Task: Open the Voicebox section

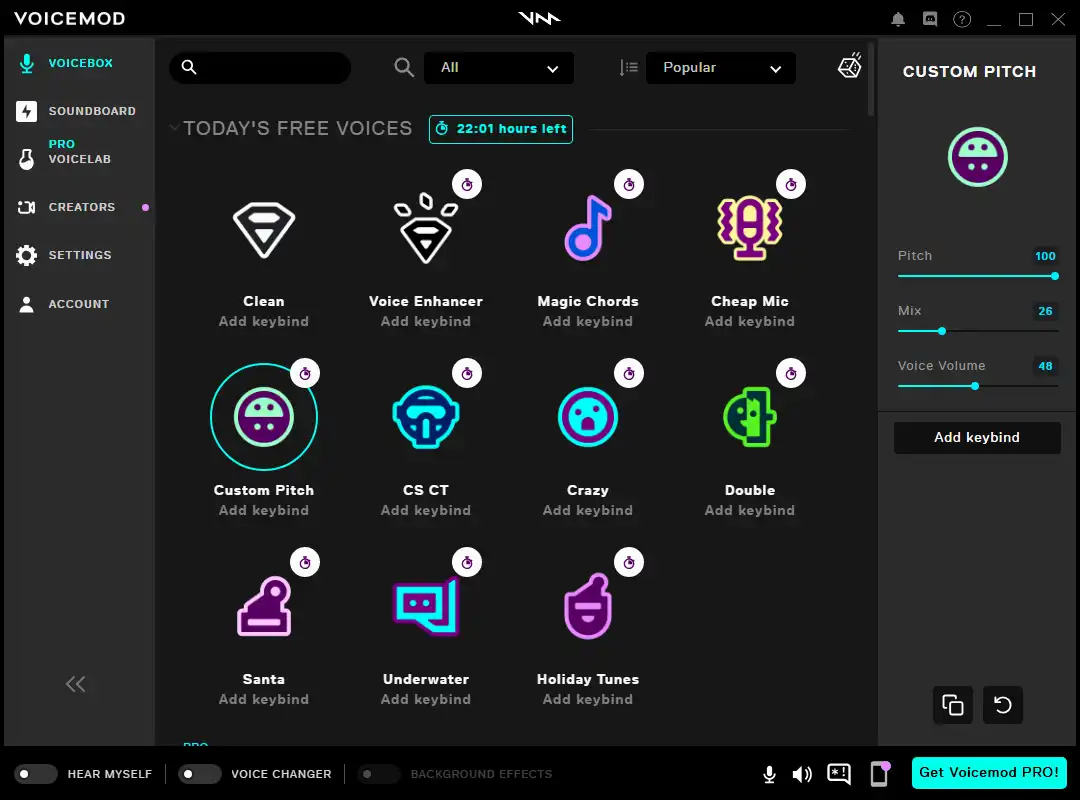Action: [x=80, y=63]
